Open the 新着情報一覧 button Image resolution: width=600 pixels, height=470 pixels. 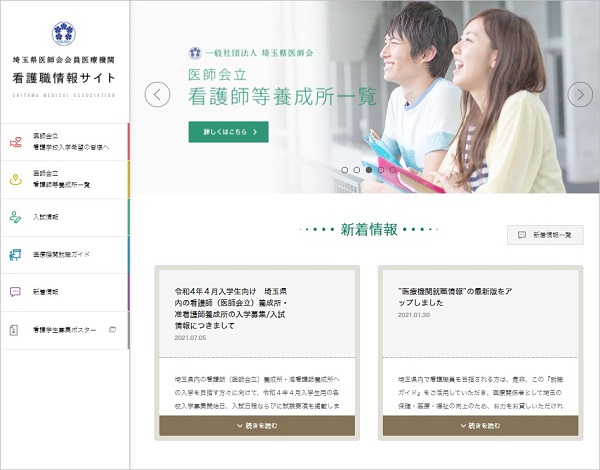(x=545, y=235)
